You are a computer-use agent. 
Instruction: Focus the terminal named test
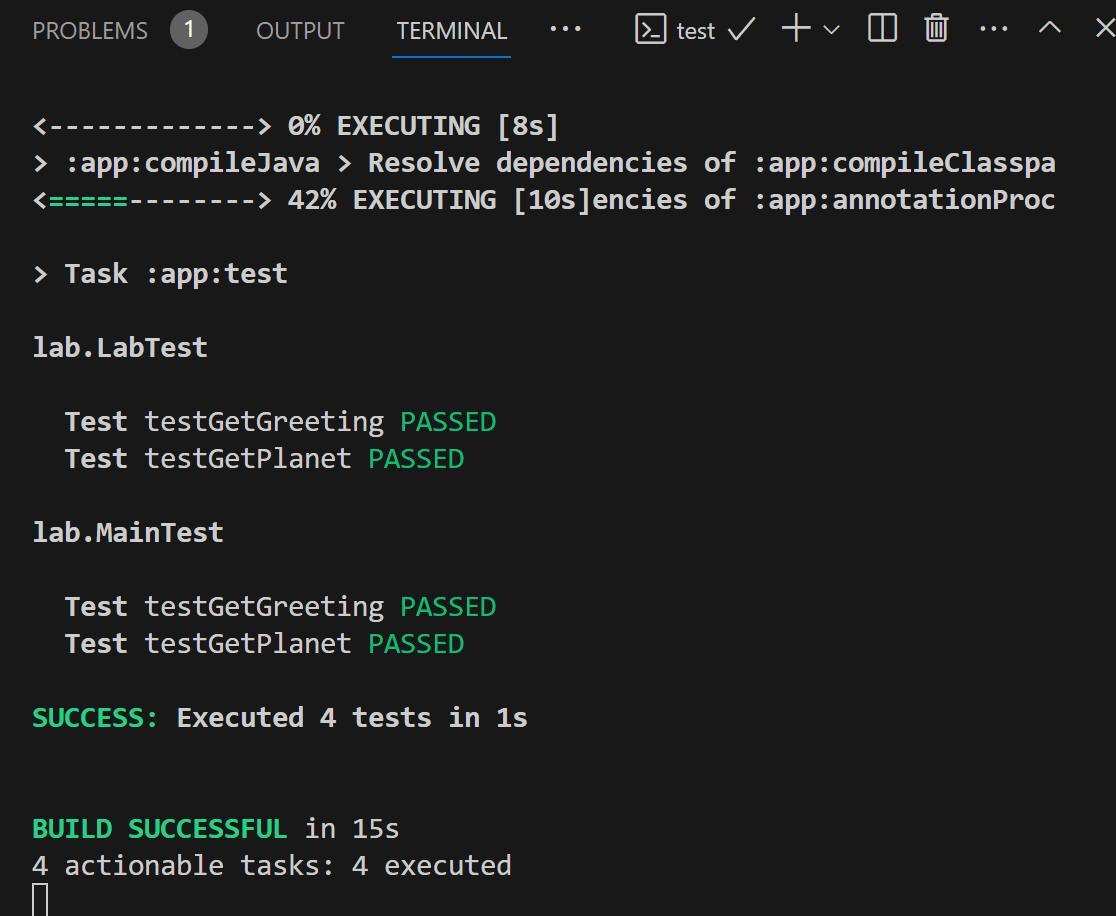(x=695, y=31)
